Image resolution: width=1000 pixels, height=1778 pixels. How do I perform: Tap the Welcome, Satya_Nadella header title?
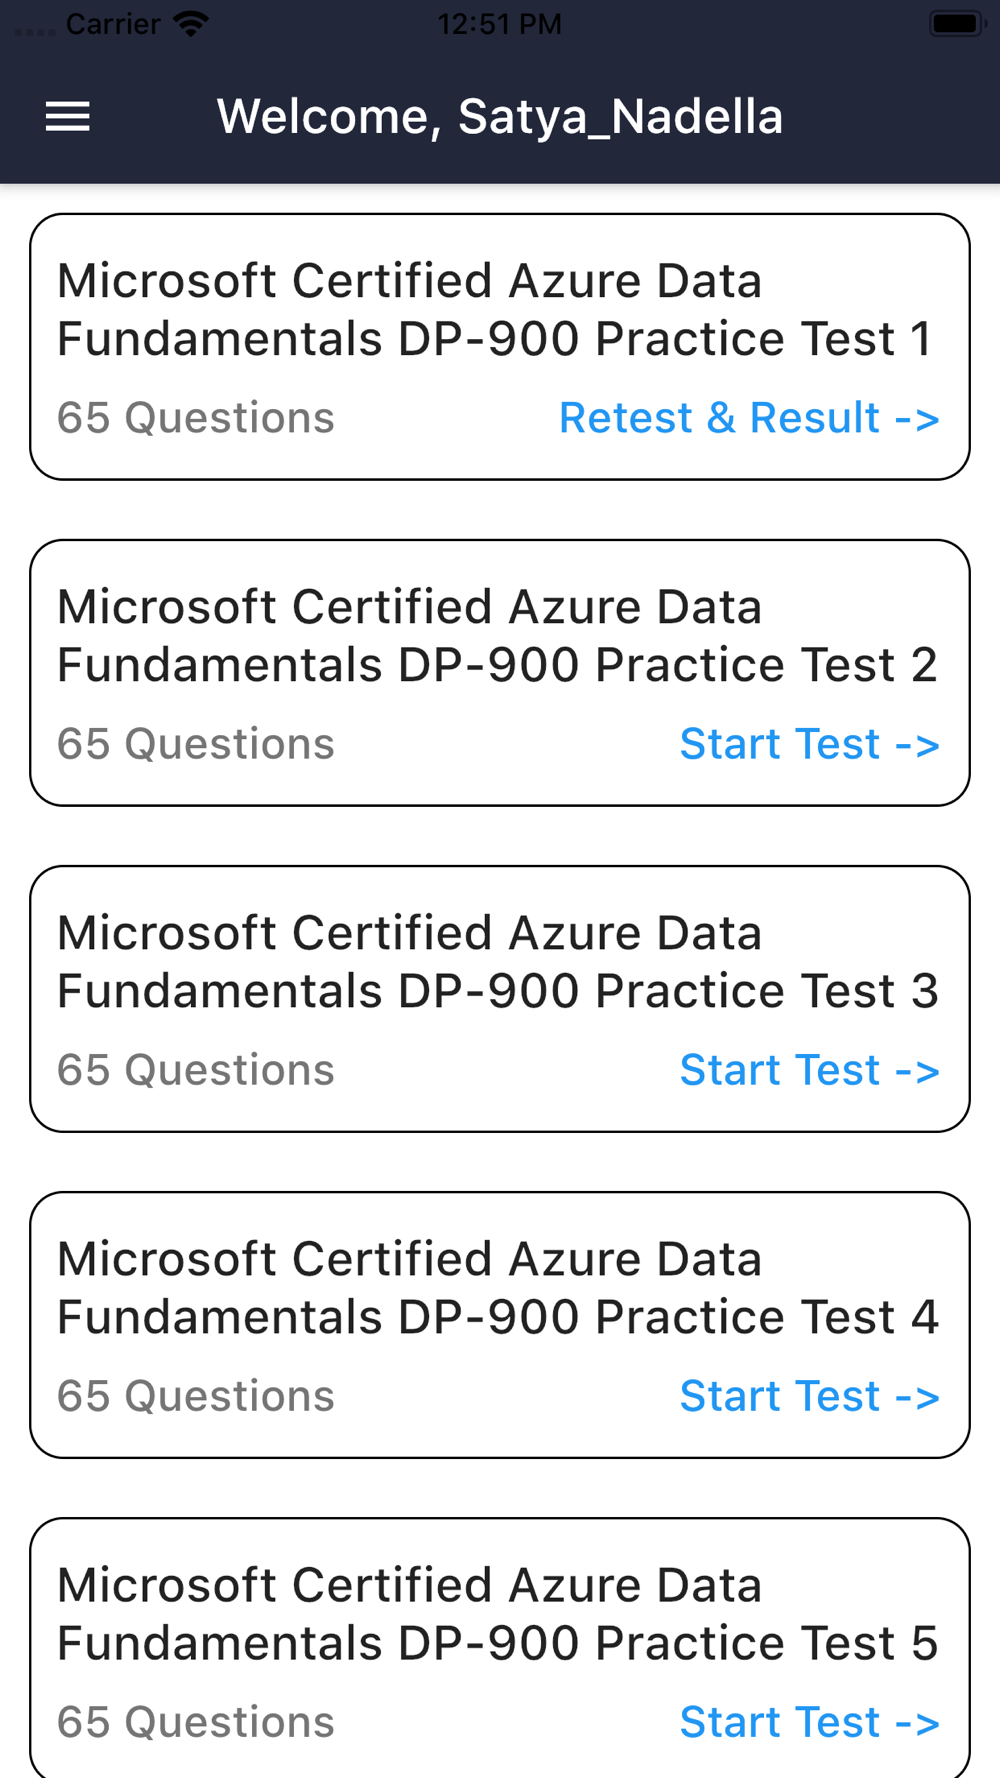coord(500,117)
